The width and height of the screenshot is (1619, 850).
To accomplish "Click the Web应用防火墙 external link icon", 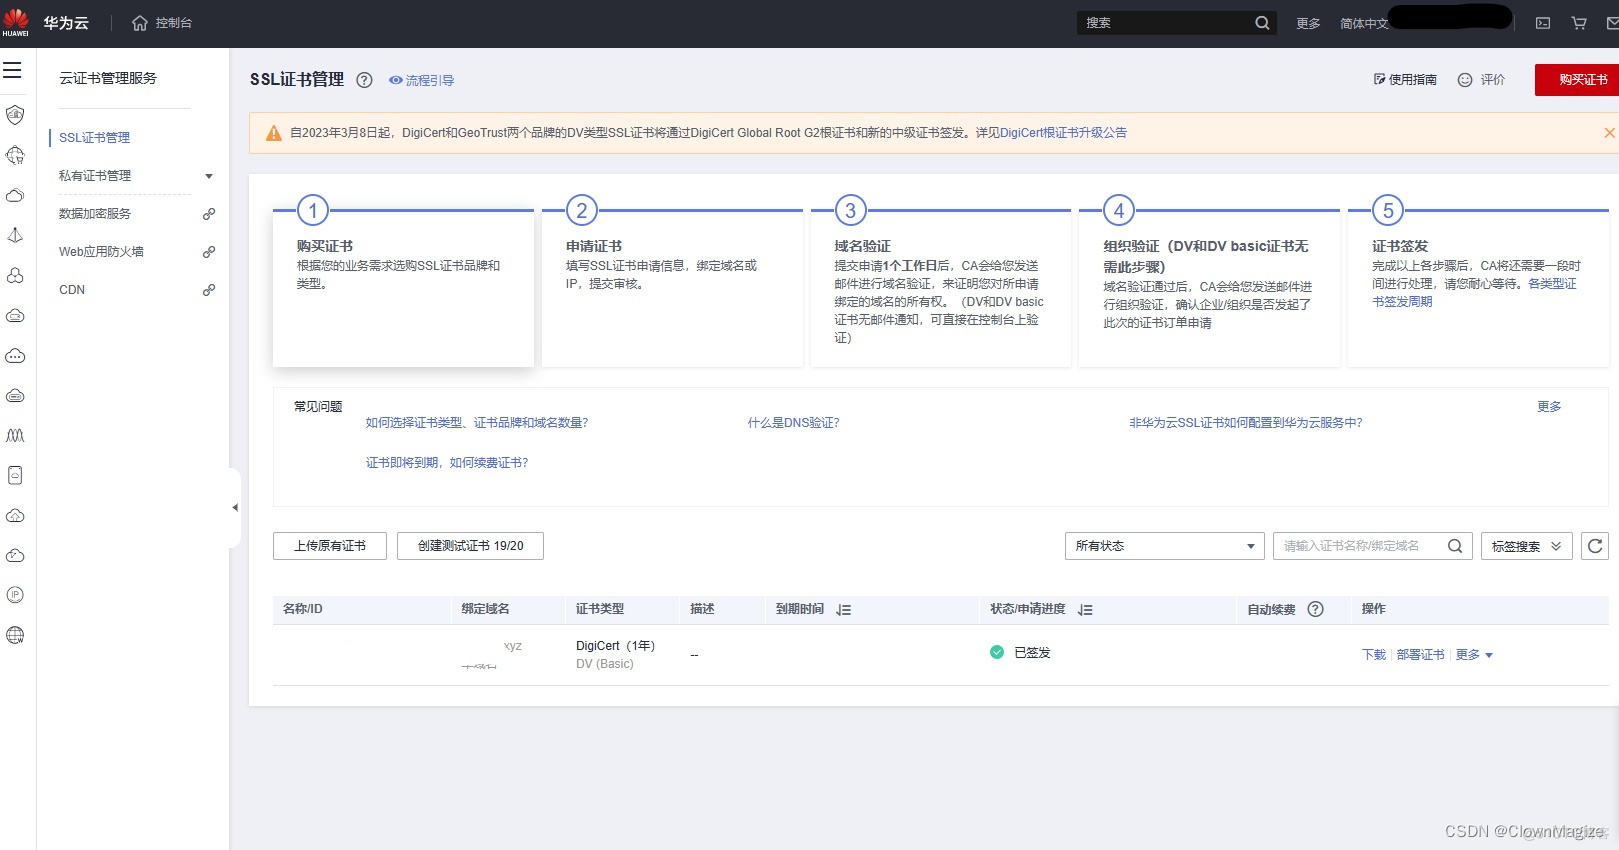I will click(209, 252).
